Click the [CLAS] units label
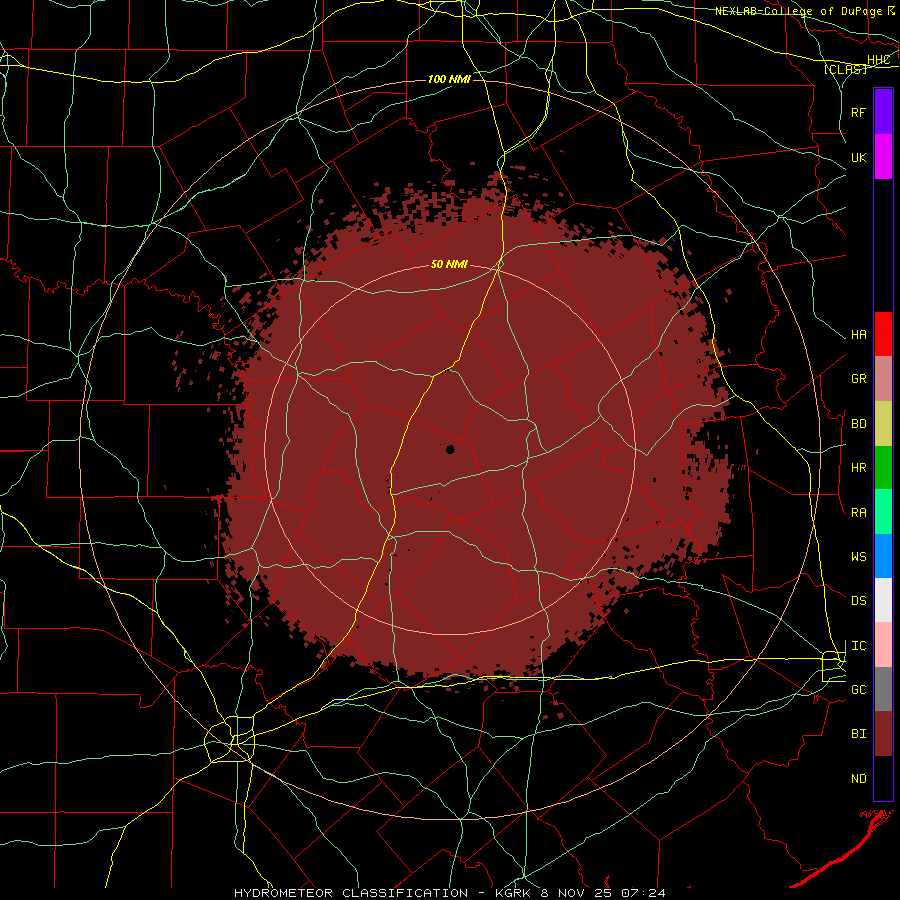This screenshot has height=900, width=900. point(845,69)
